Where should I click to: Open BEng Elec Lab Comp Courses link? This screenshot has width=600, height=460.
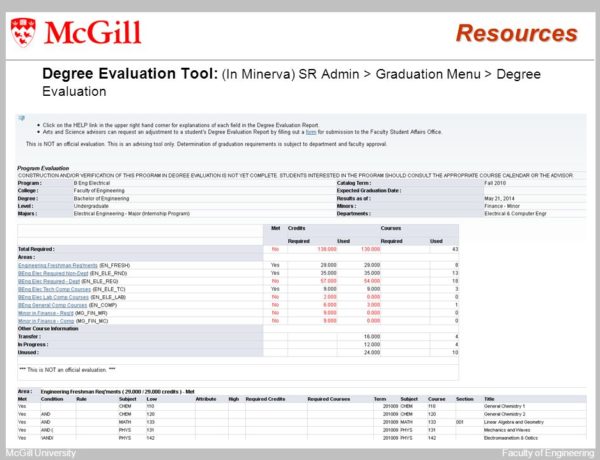click(53, 298)
